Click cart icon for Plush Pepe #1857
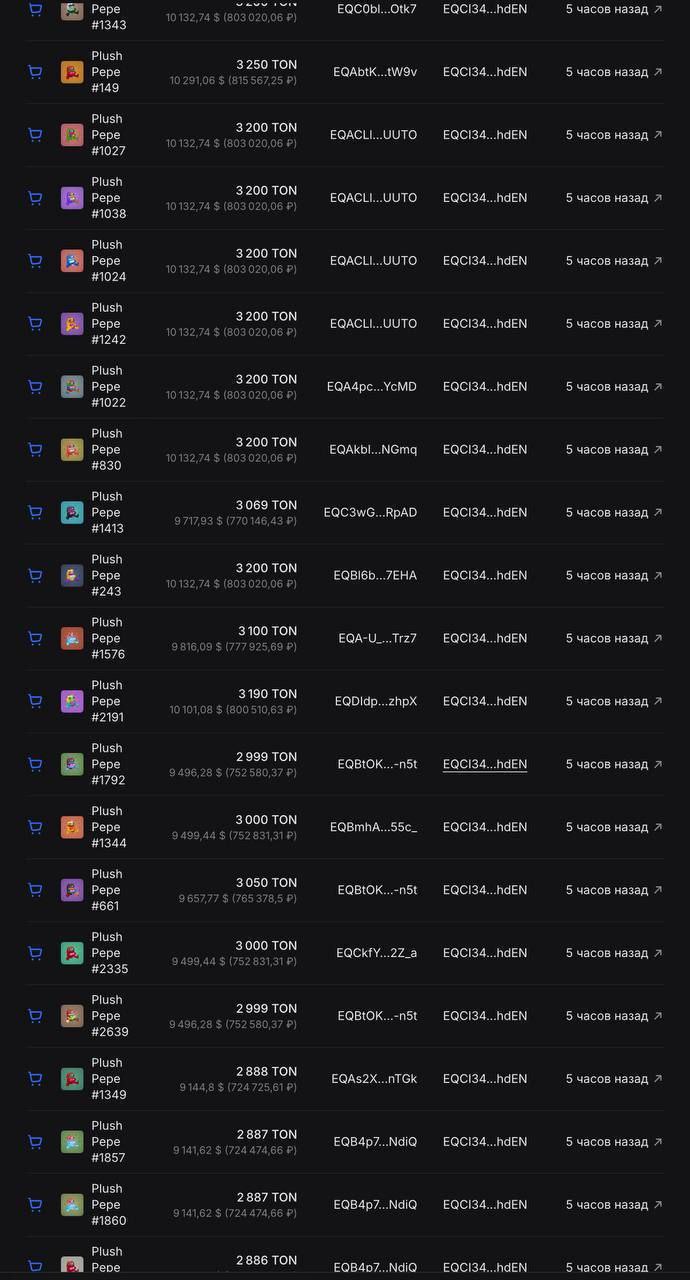690x1280 pixels. (x=35, y=1143)
